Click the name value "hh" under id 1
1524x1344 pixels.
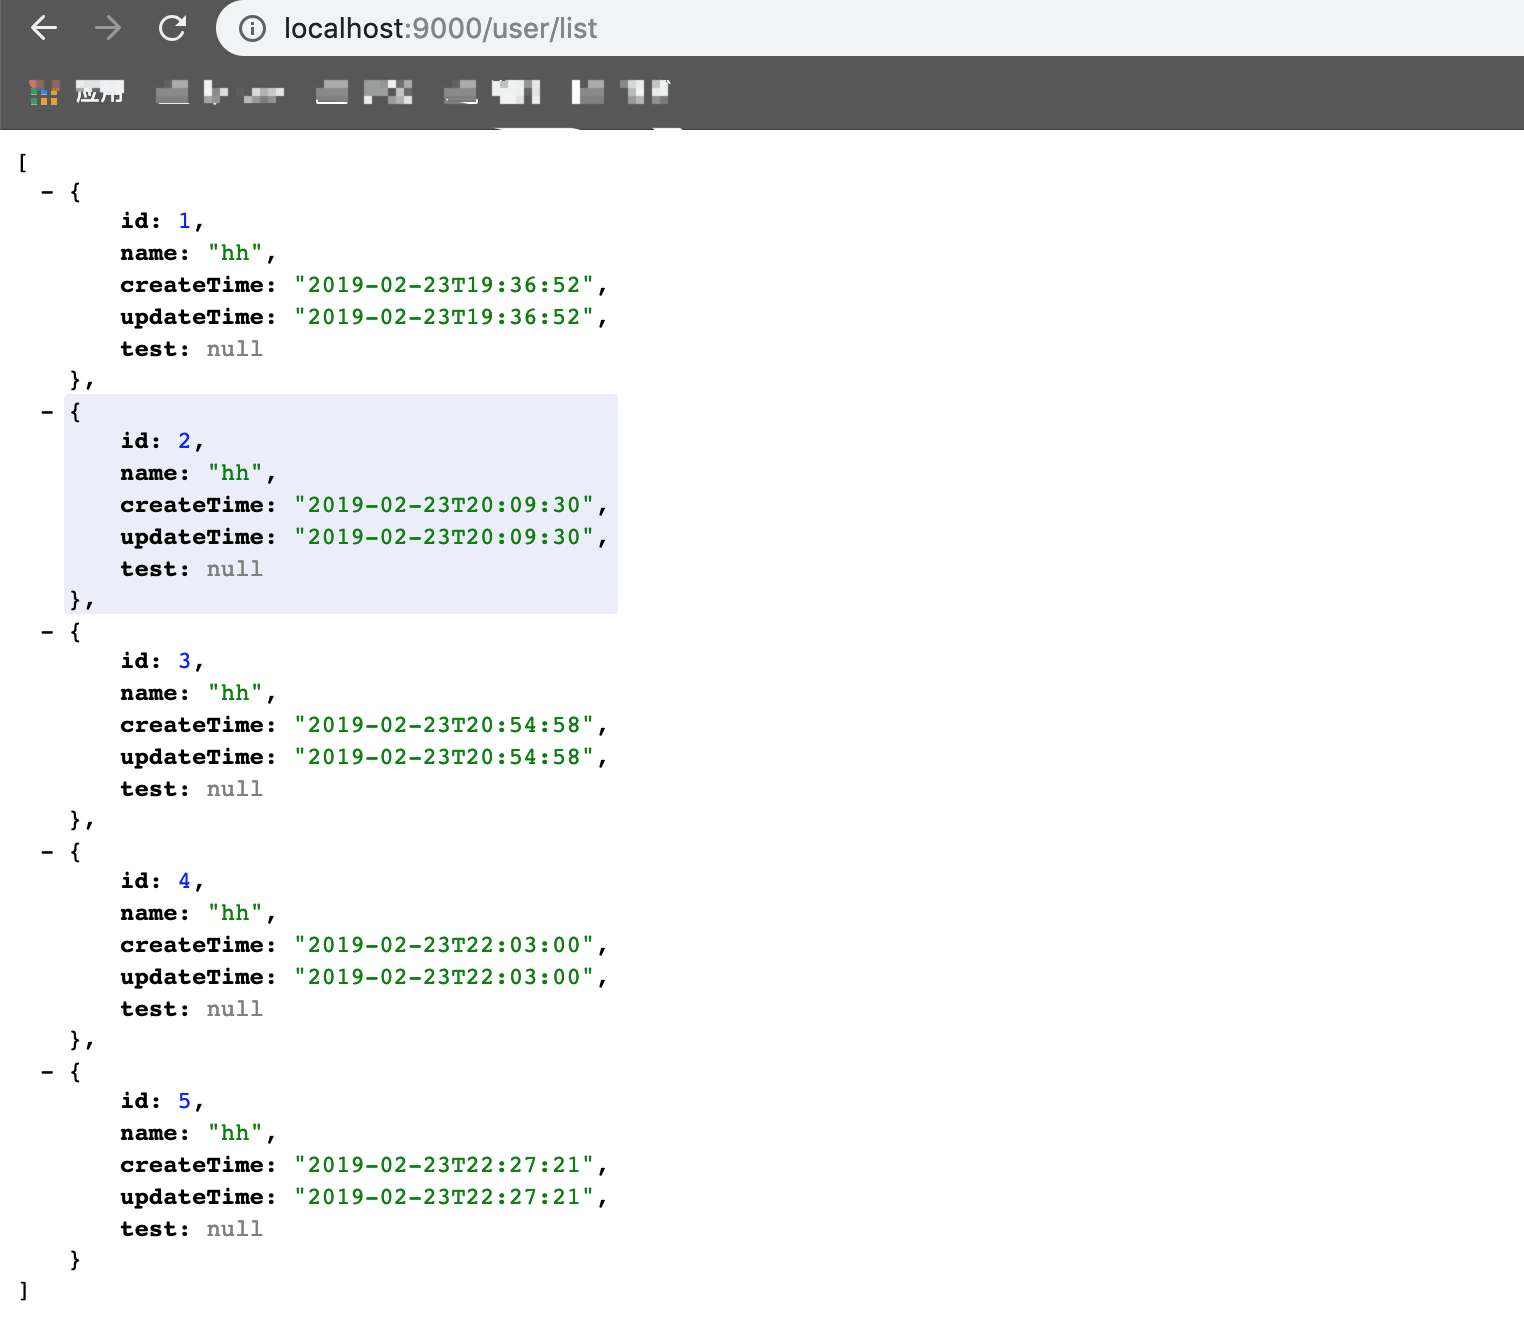(235, 253)
